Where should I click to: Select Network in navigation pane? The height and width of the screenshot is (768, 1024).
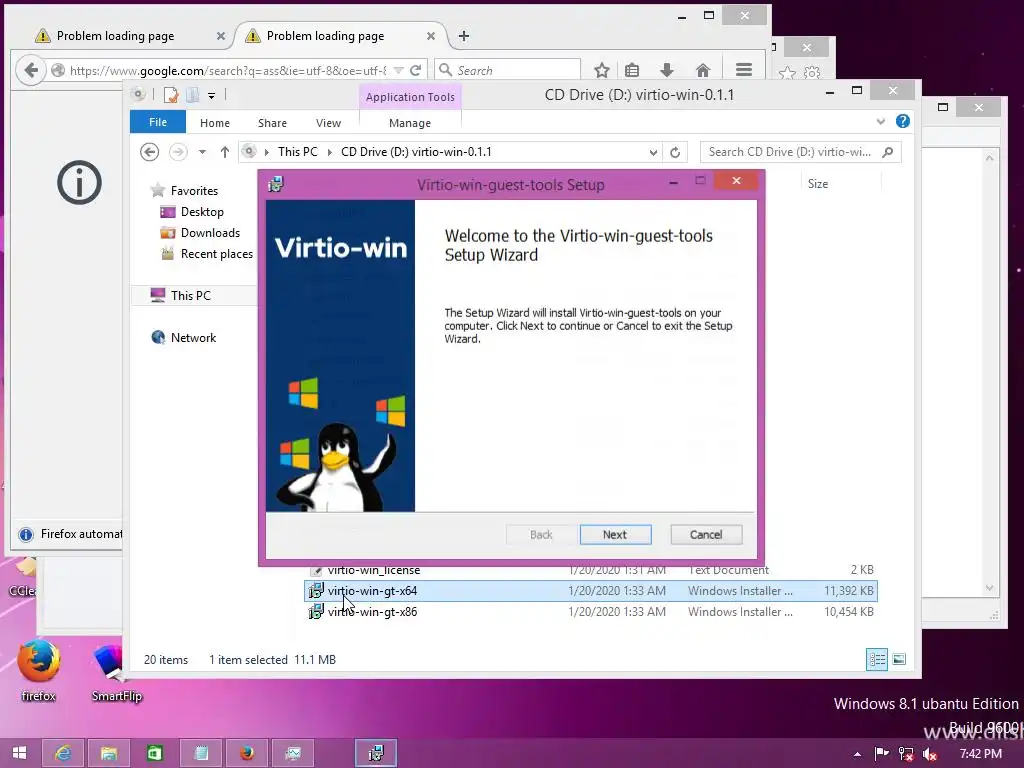(x=193, y=338)
